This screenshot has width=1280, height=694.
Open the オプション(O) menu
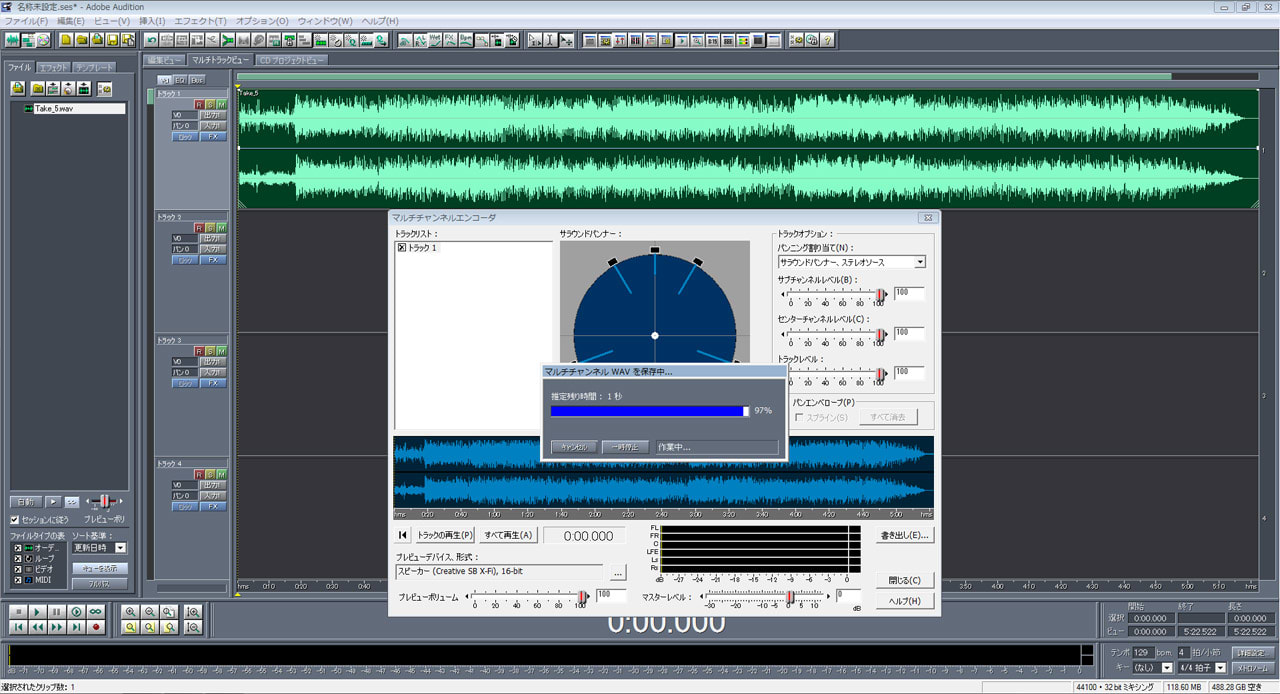coord(262,21)
